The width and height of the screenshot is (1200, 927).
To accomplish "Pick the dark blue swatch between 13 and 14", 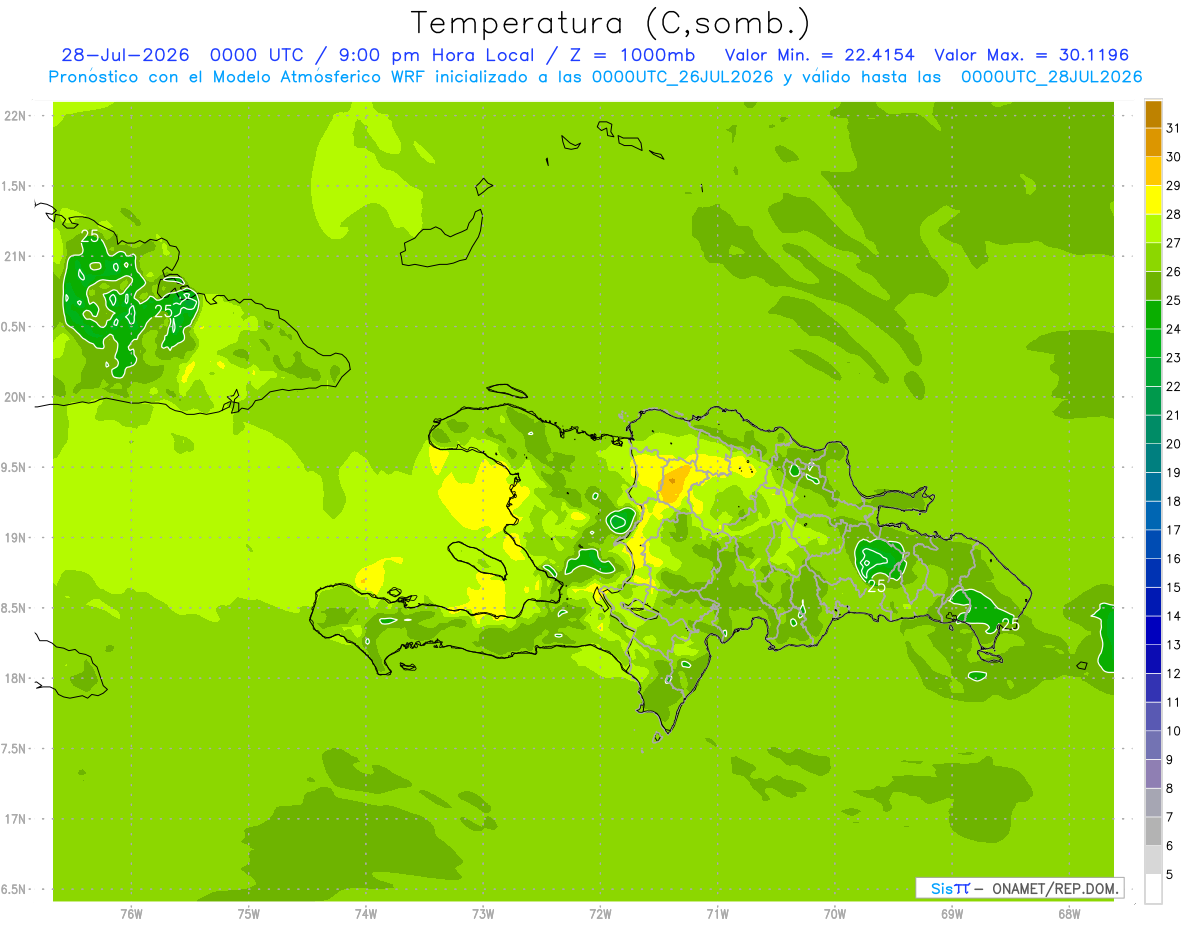I will (1153, 631).
